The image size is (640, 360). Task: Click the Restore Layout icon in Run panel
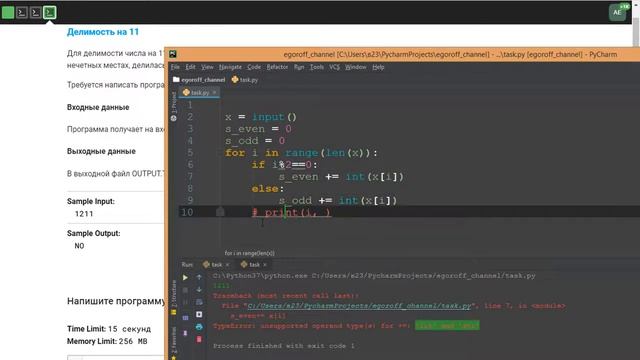(x=185, y=318)
